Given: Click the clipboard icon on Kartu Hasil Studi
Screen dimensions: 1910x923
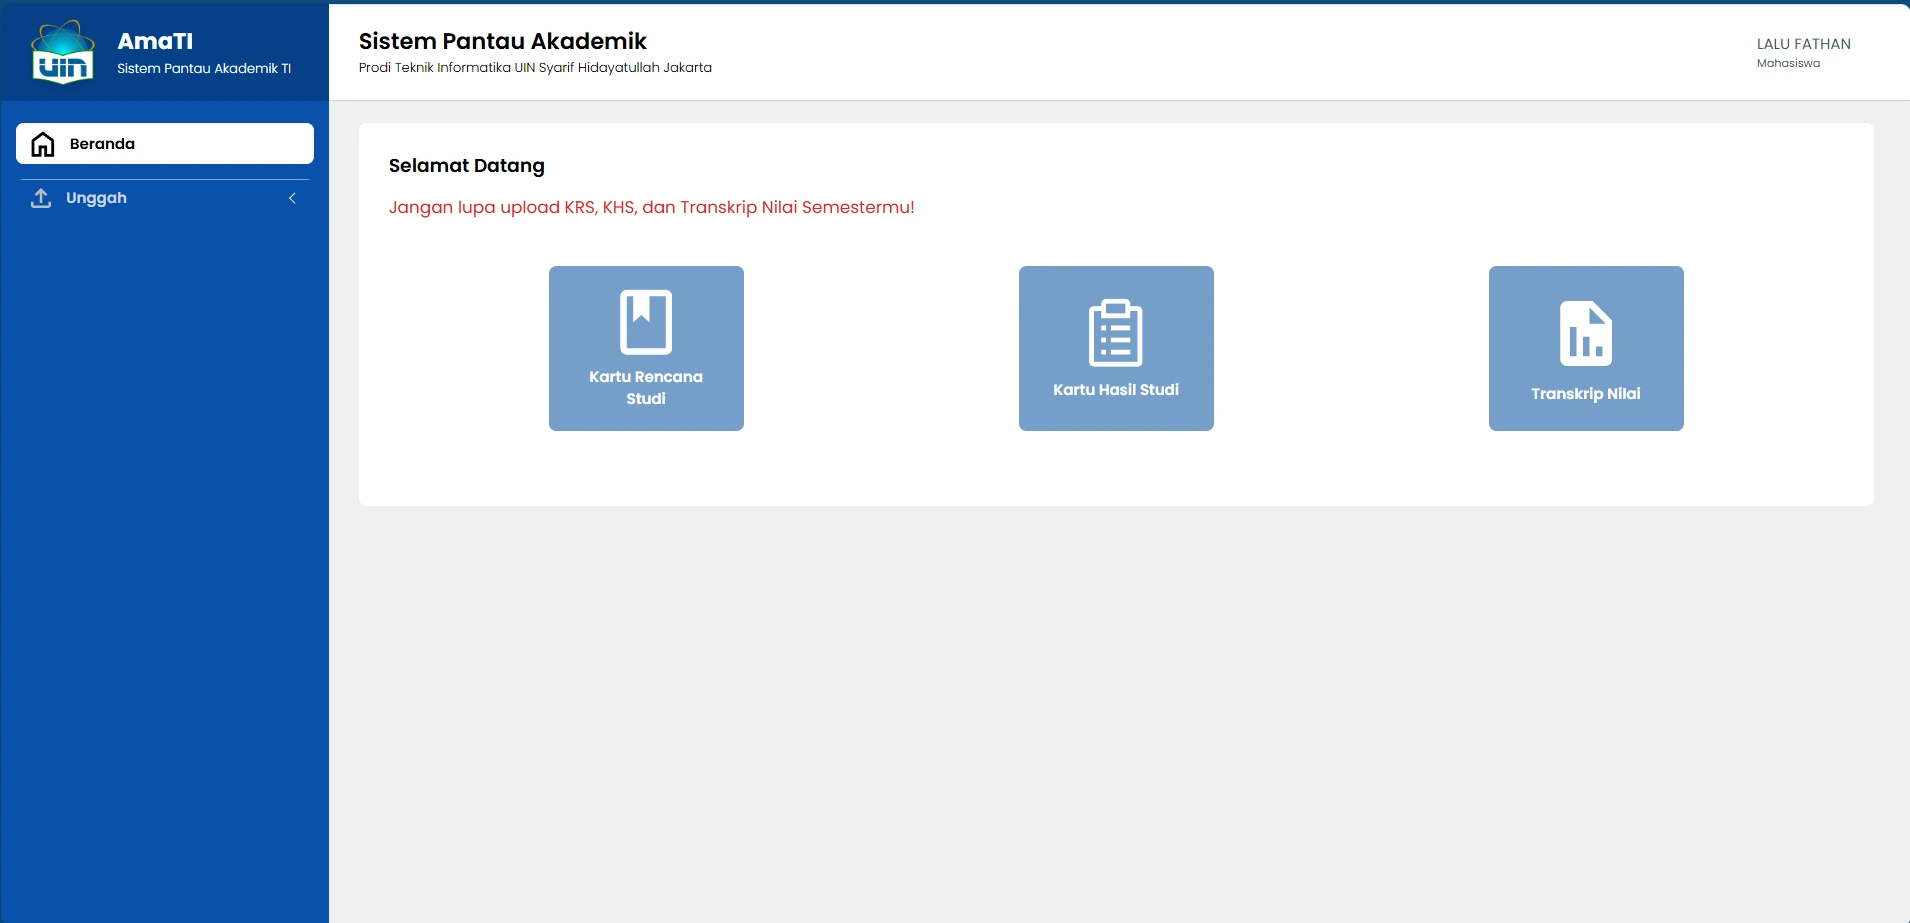Looking at the screenshot, I should [1116, 333].
